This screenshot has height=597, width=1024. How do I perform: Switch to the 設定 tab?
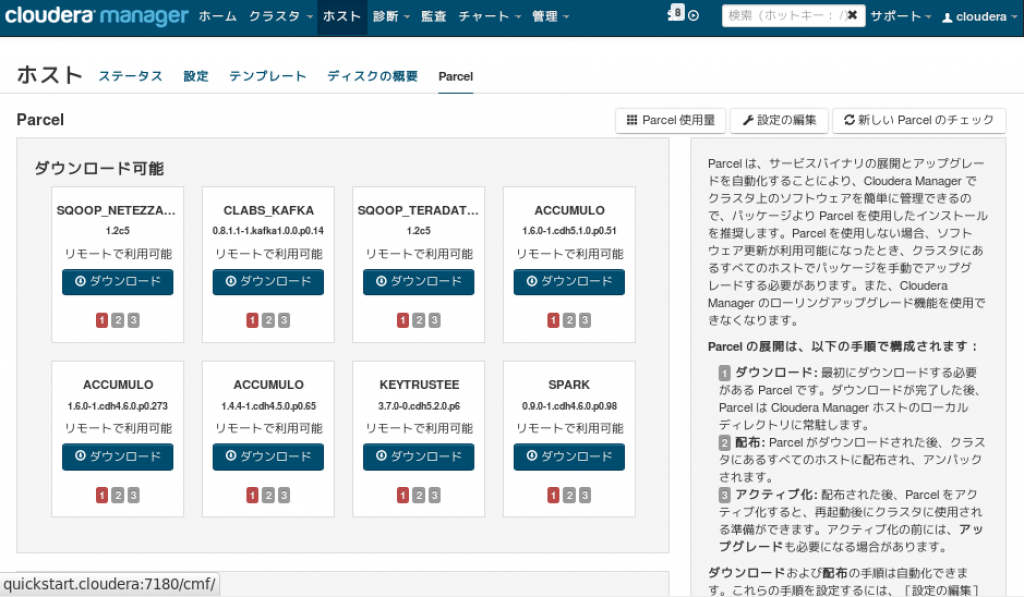196,76
